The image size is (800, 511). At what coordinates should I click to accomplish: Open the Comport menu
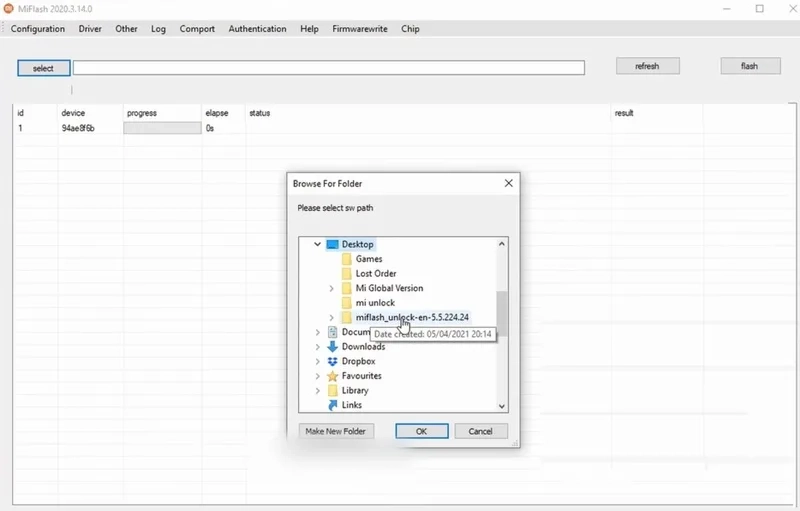(x=197, y=29)
